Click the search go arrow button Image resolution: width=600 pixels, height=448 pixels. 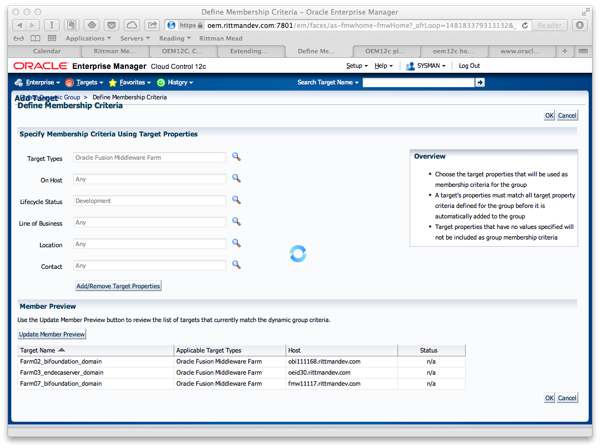click(x=480, y=82)
